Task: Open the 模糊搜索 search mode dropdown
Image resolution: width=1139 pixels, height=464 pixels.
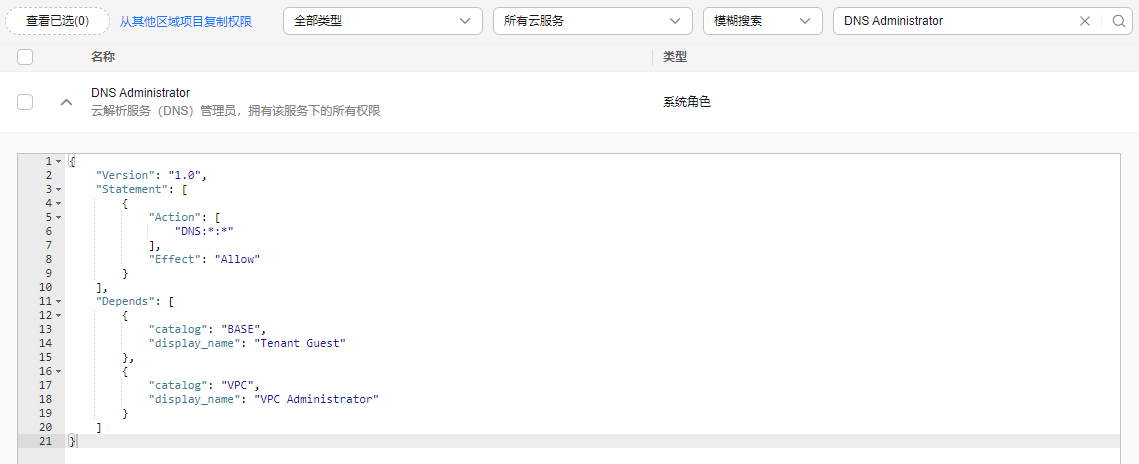Action: (x=763, y=21)
